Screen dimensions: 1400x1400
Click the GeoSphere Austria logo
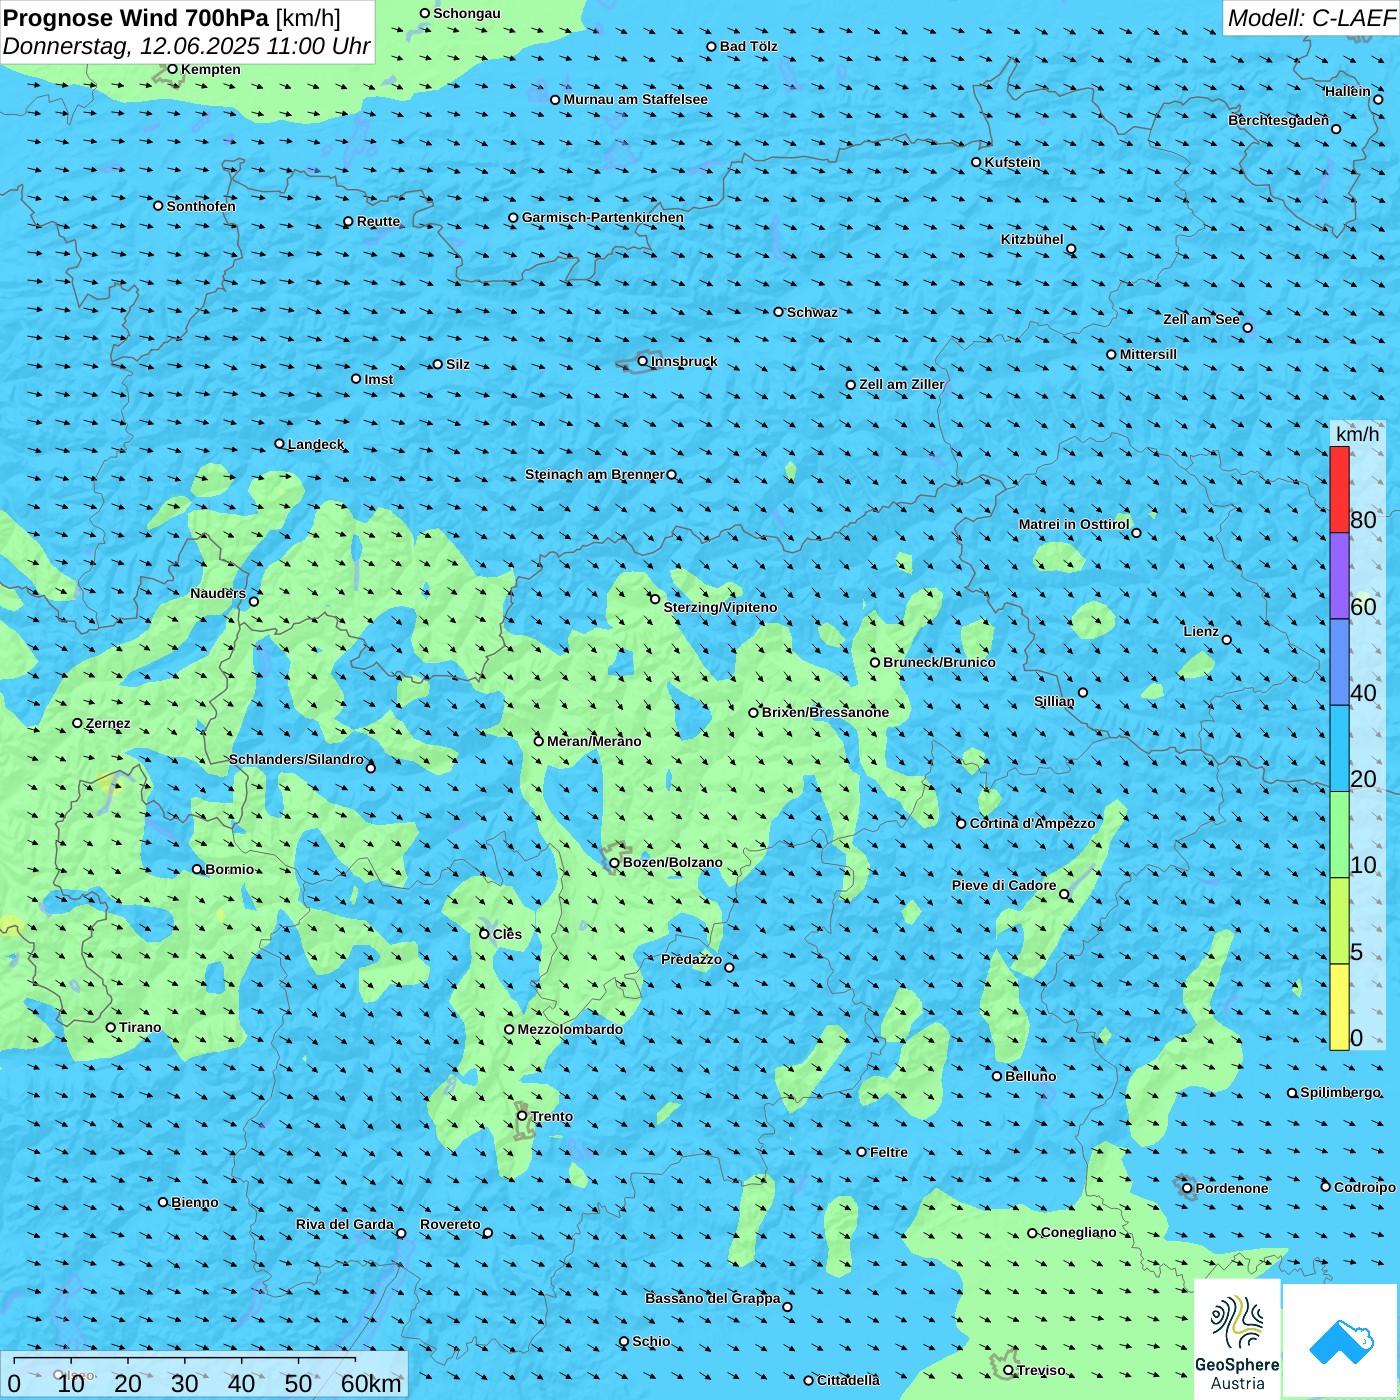click(1237, 1340)
